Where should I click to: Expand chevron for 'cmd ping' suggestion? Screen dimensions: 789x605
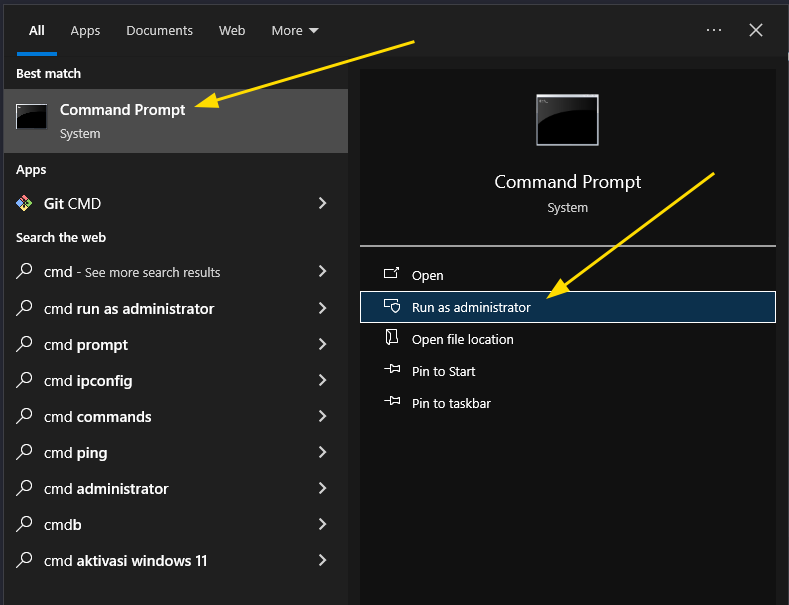tap(323, 452)
